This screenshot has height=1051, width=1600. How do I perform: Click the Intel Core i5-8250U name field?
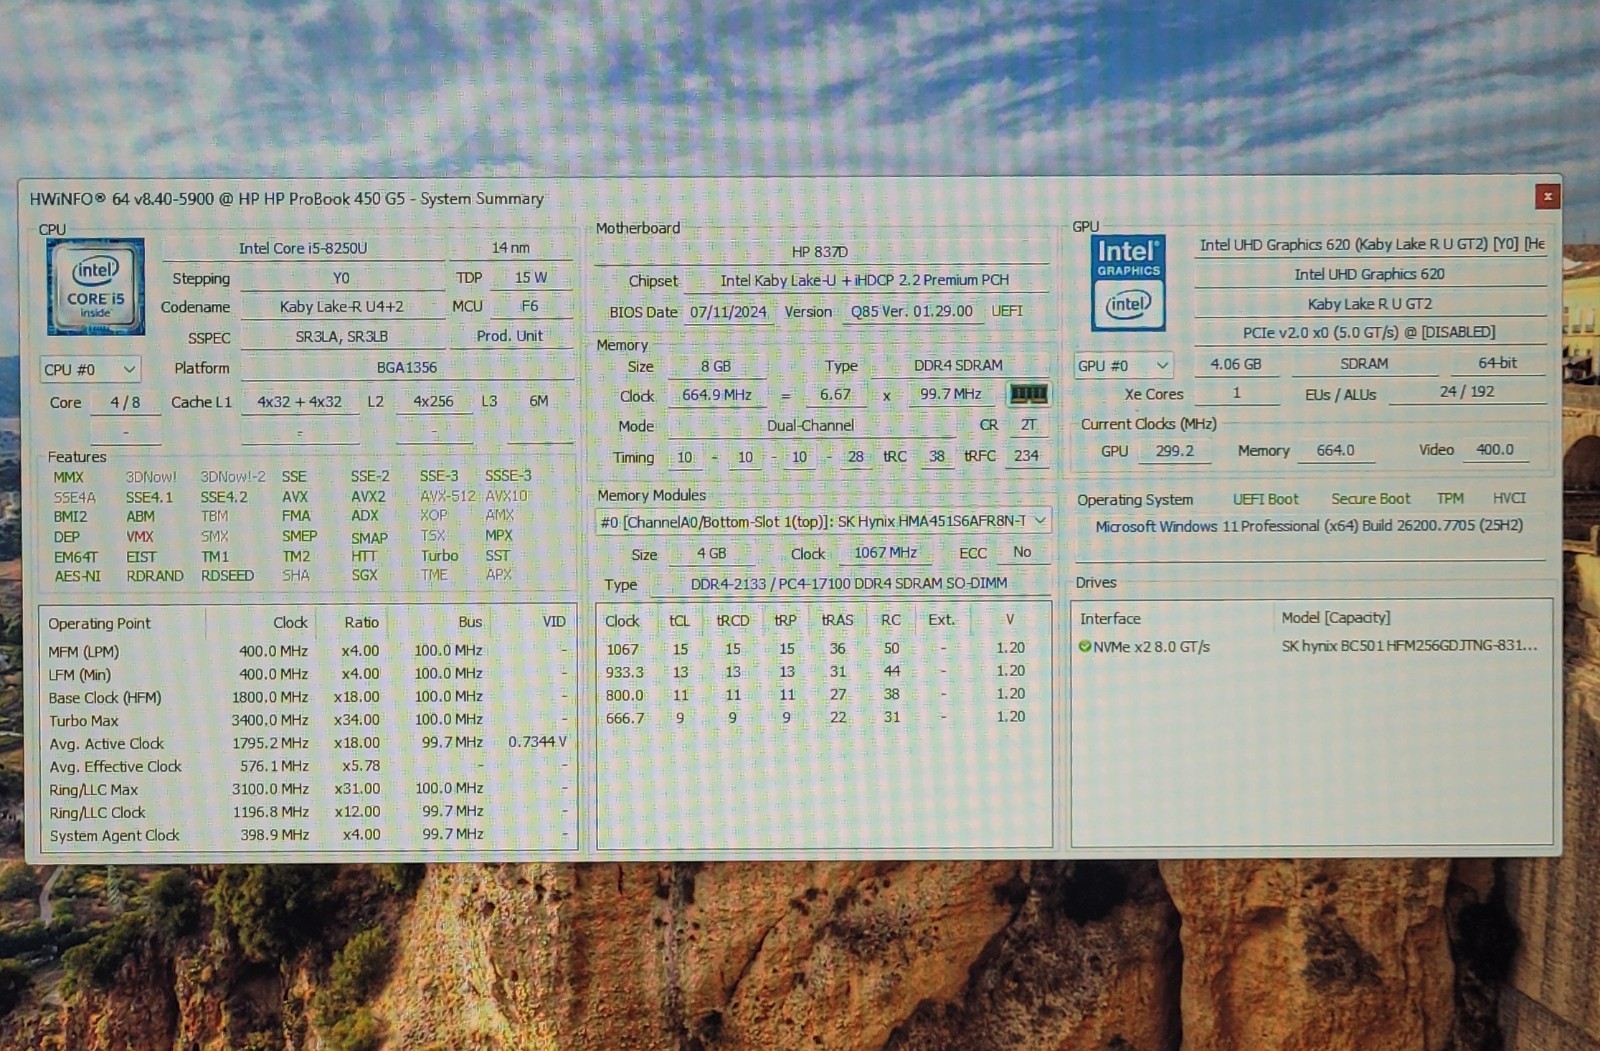tap(303, 248)
